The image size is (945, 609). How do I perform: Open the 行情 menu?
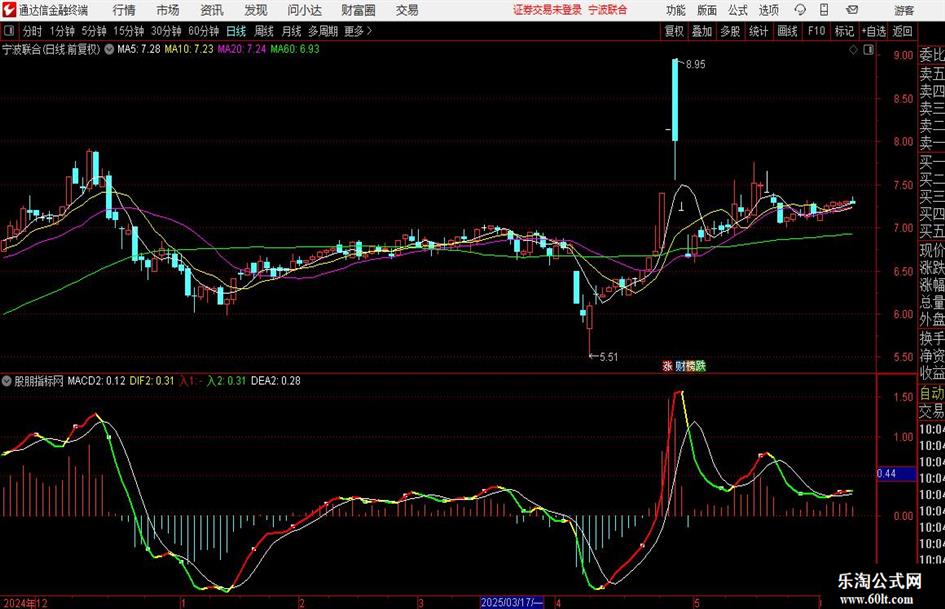point(124,10)
